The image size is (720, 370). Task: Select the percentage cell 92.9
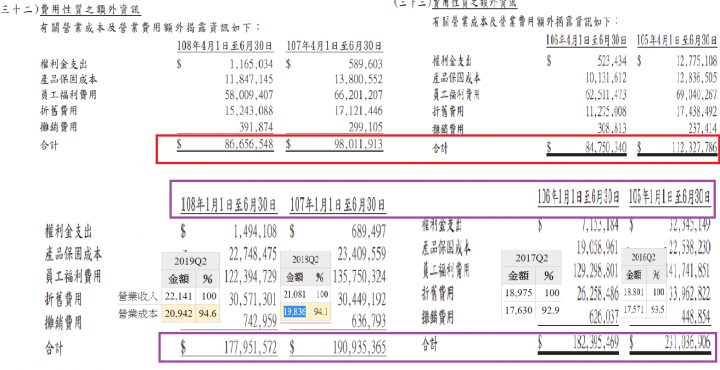coord(550,310)
